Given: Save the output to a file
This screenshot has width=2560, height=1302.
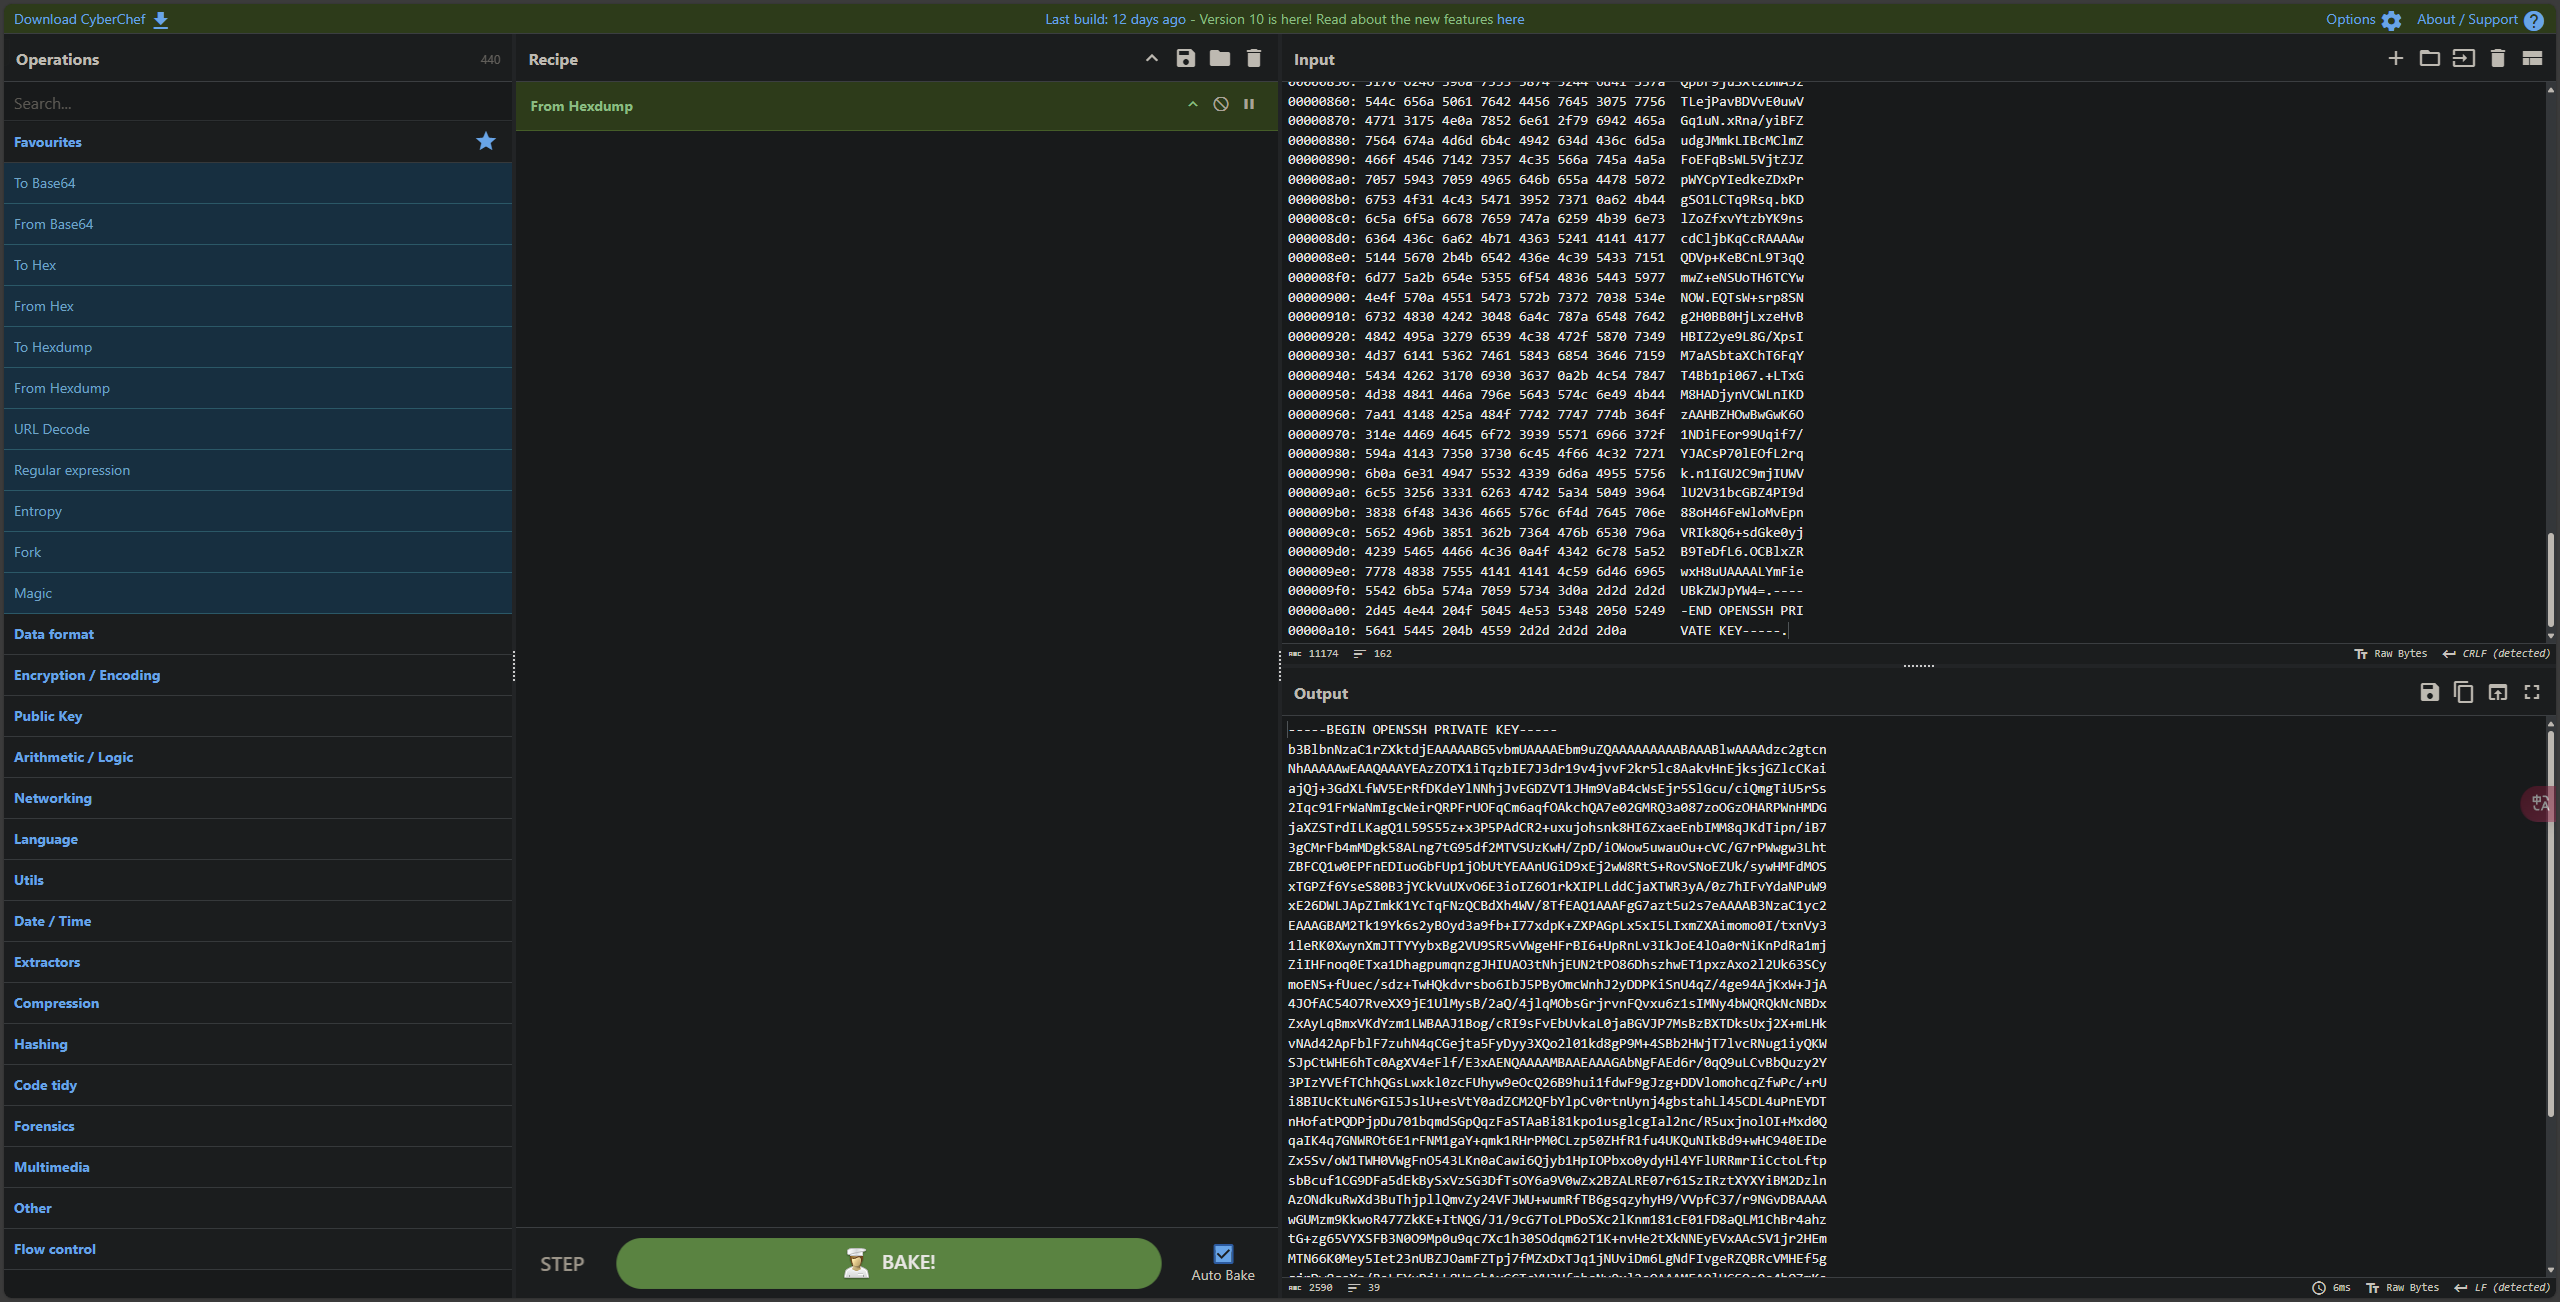Looking at the screenshot, I should 2429,693.
